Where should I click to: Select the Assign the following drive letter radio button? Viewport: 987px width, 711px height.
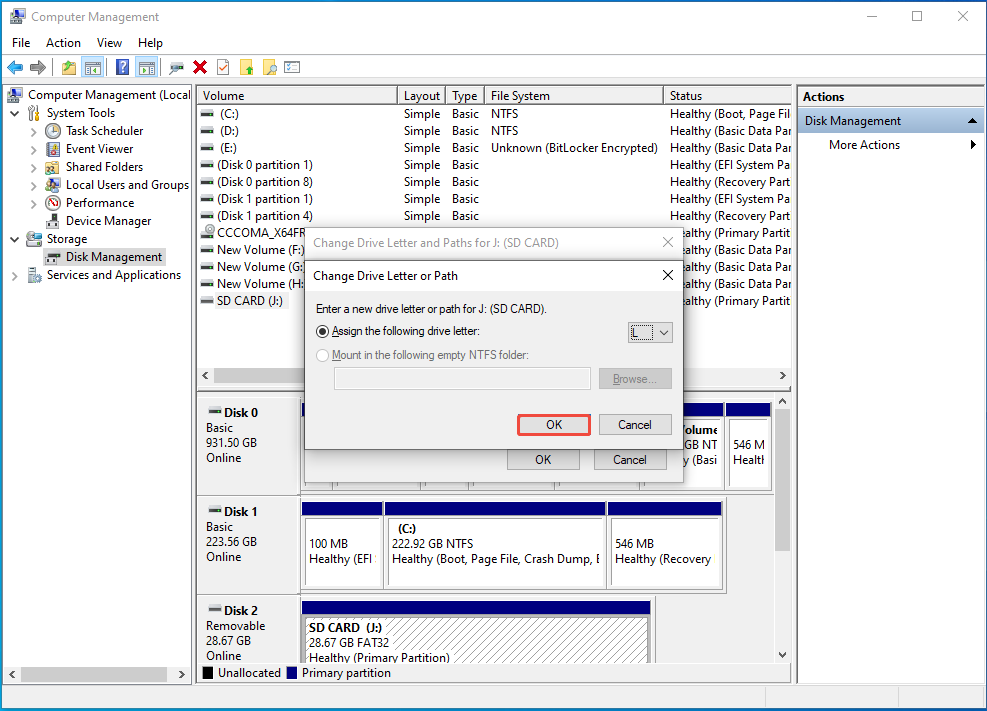click(321, 331)
